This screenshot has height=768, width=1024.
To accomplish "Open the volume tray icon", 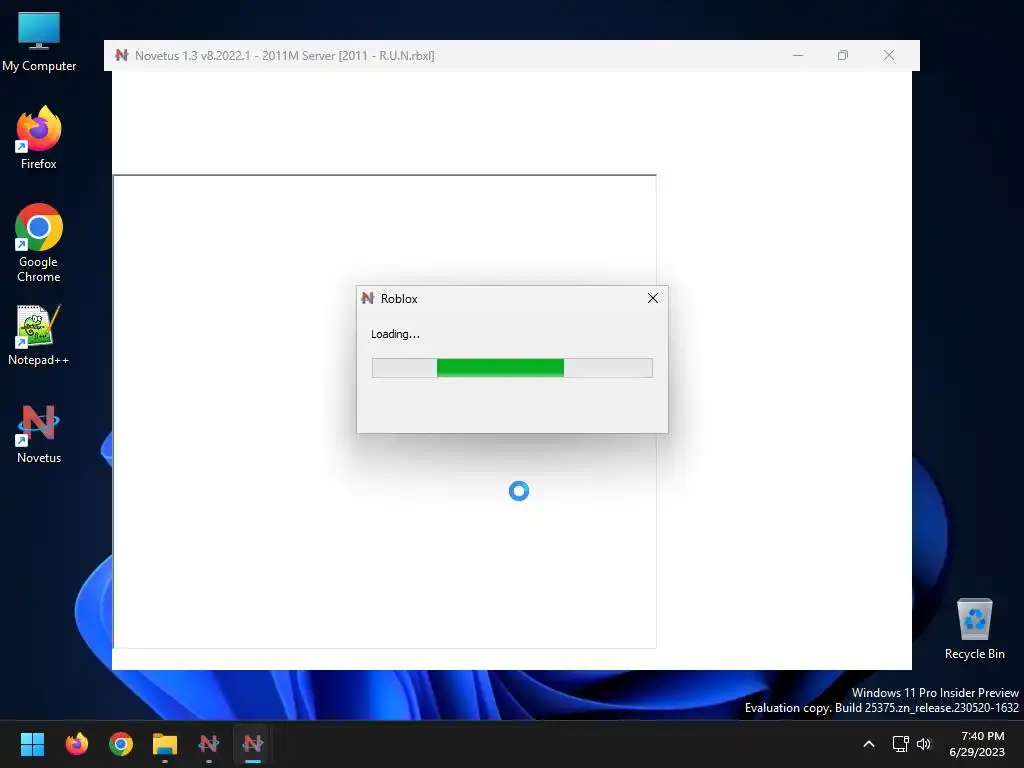I will [923, 744].
